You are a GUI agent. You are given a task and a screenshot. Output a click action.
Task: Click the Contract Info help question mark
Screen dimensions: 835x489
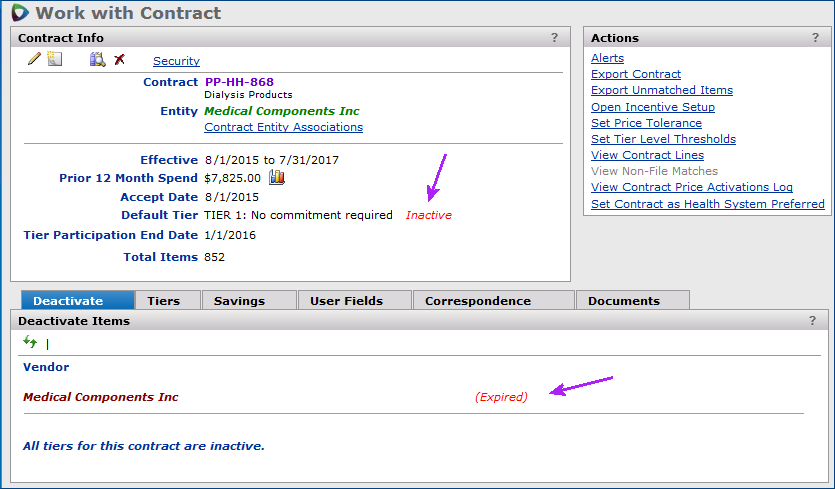click(x=554, y=38)
